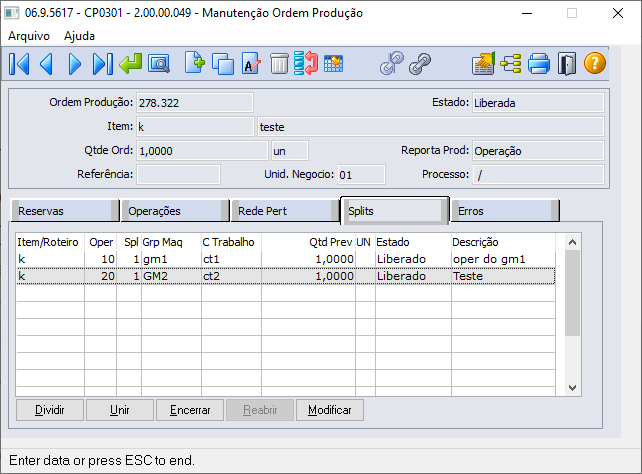This screenshot has width=642, height=474.
Task: Click the ct1 work center cell
Action: pos(231,259)
